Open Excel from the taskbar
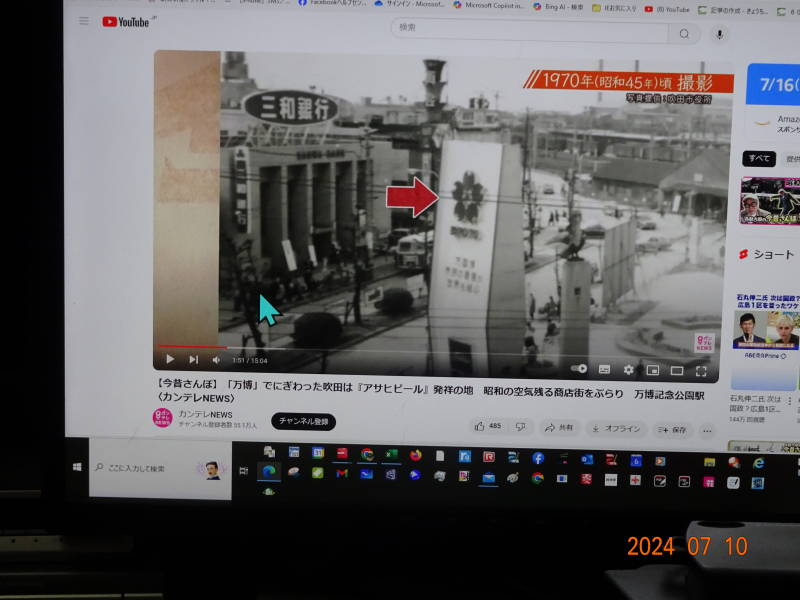This screenshot has width=800, height=600. (x=391, y=454)
